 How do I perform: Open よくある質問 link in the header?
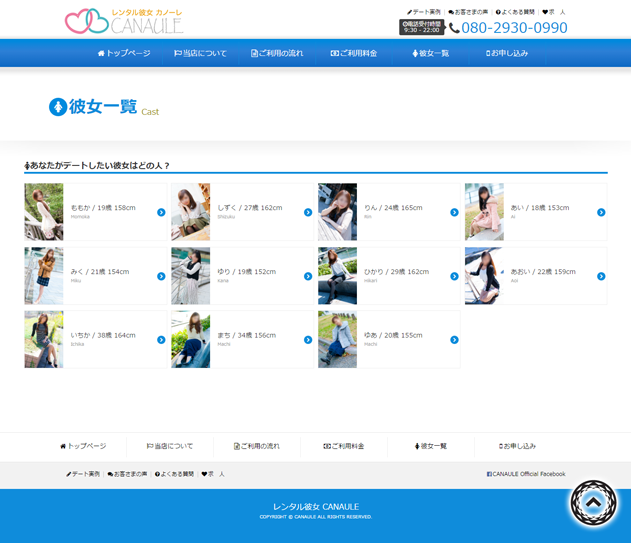tap(516, 12)
